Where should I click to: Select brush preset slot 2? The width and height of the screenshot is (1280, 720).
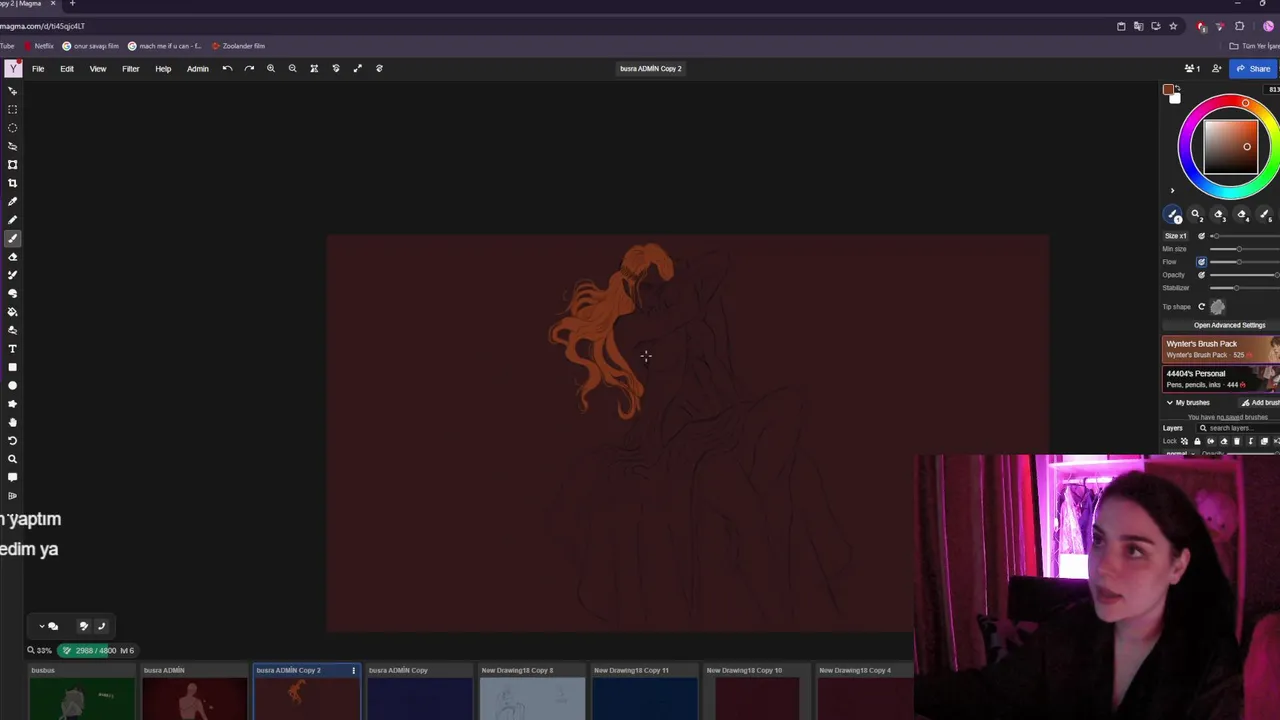tap(1196, 215)
